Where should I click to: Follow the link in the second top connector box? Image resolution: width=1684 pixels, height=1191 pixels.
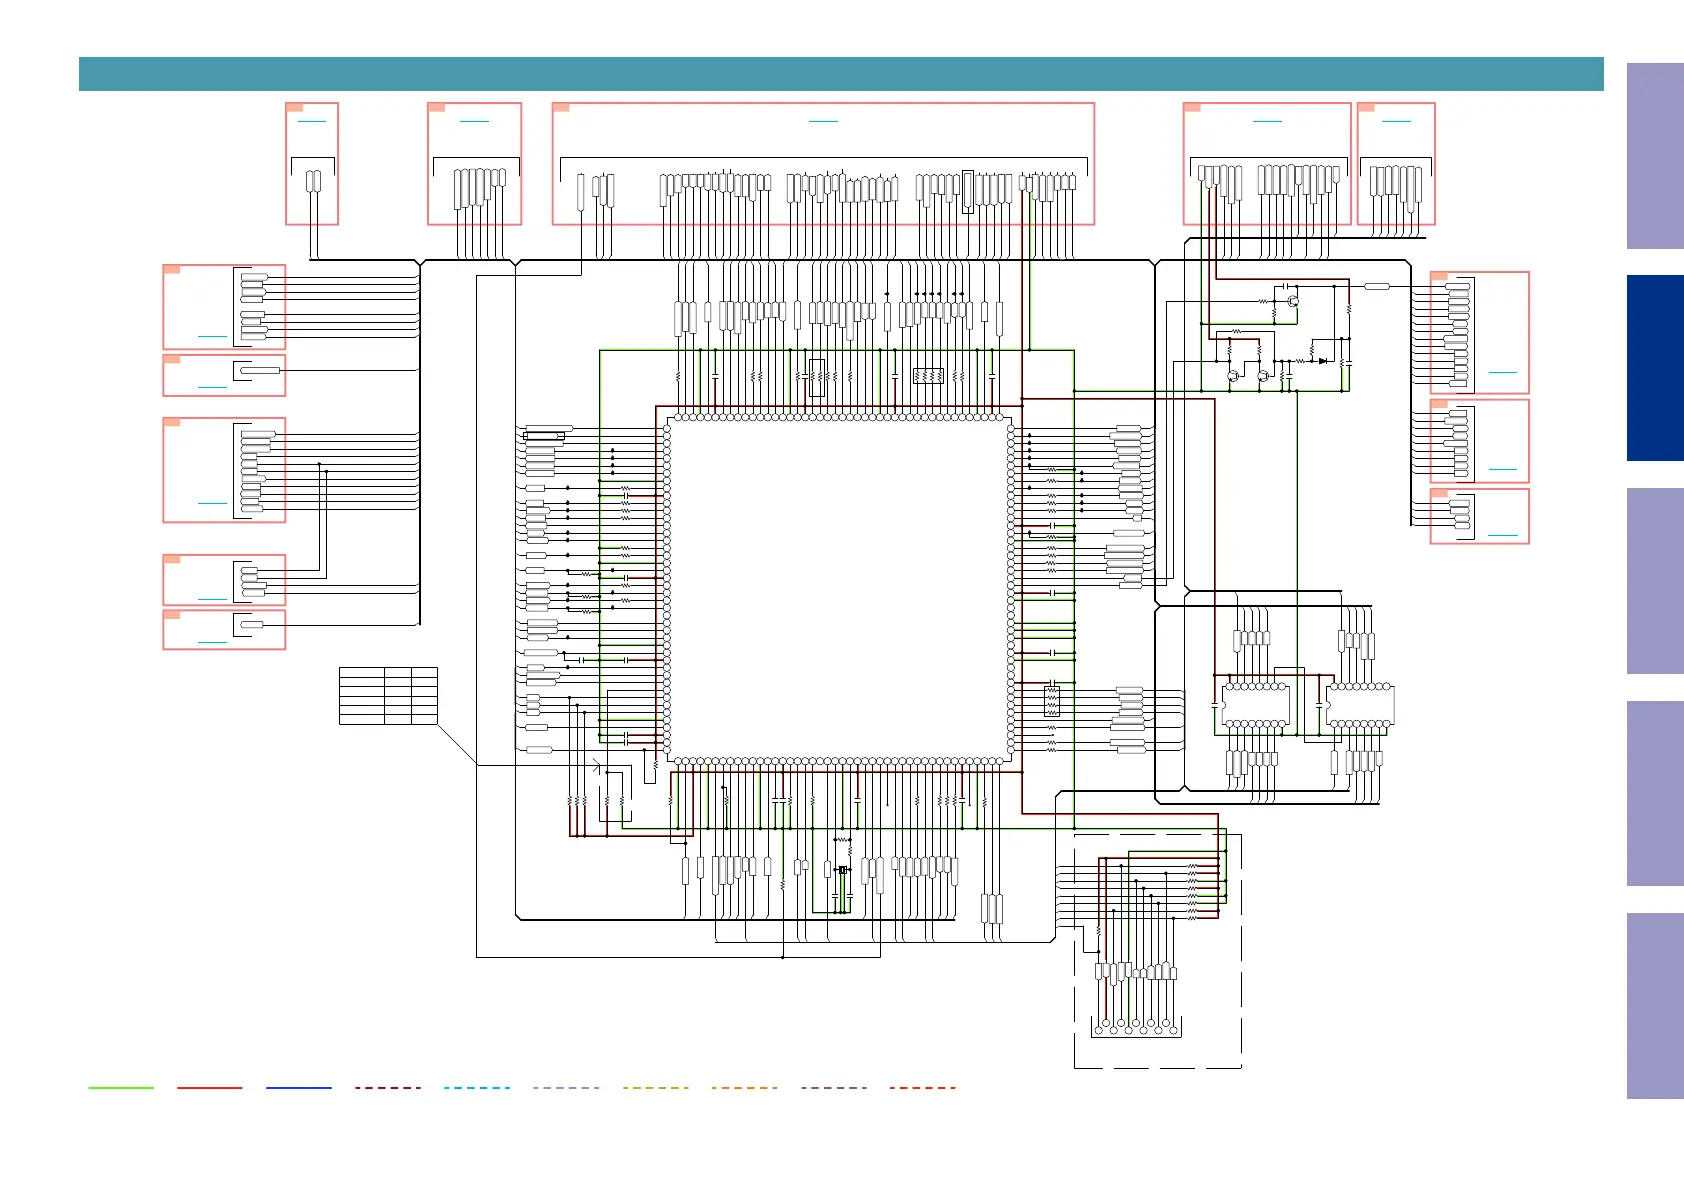474,121
